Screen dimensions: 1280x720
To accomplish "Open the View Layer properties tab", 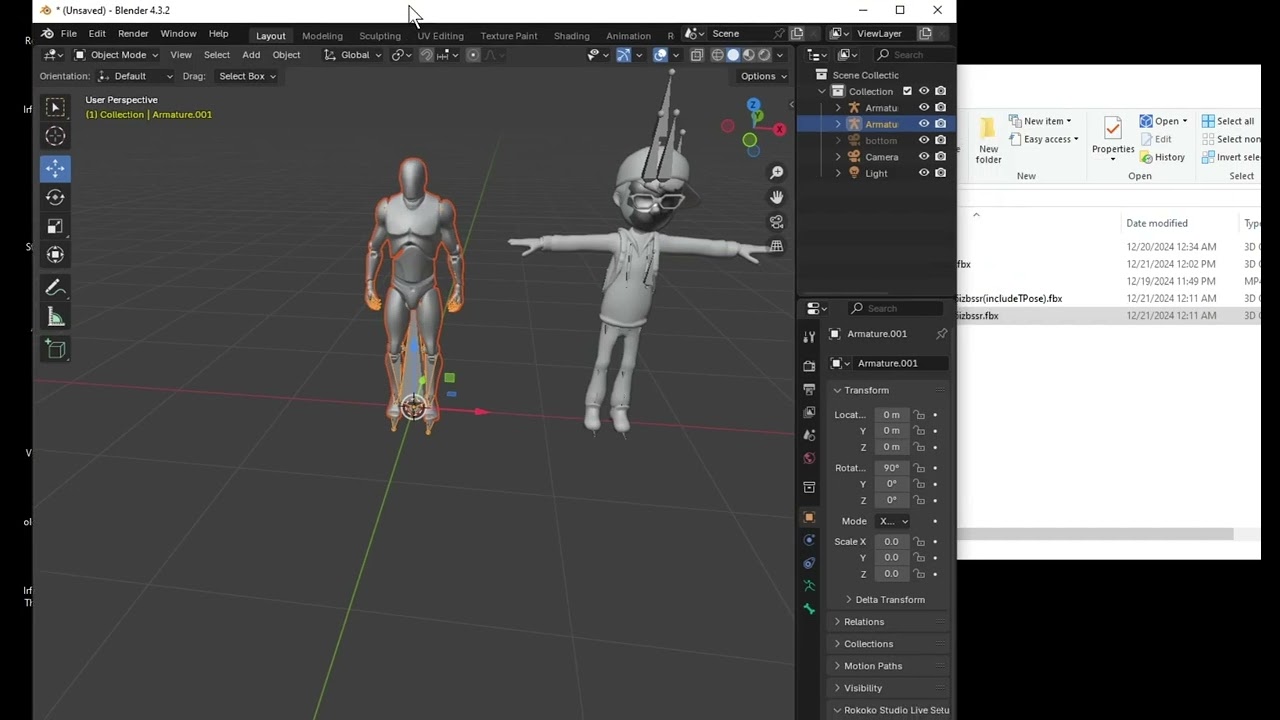I will [x=809, y=412].
